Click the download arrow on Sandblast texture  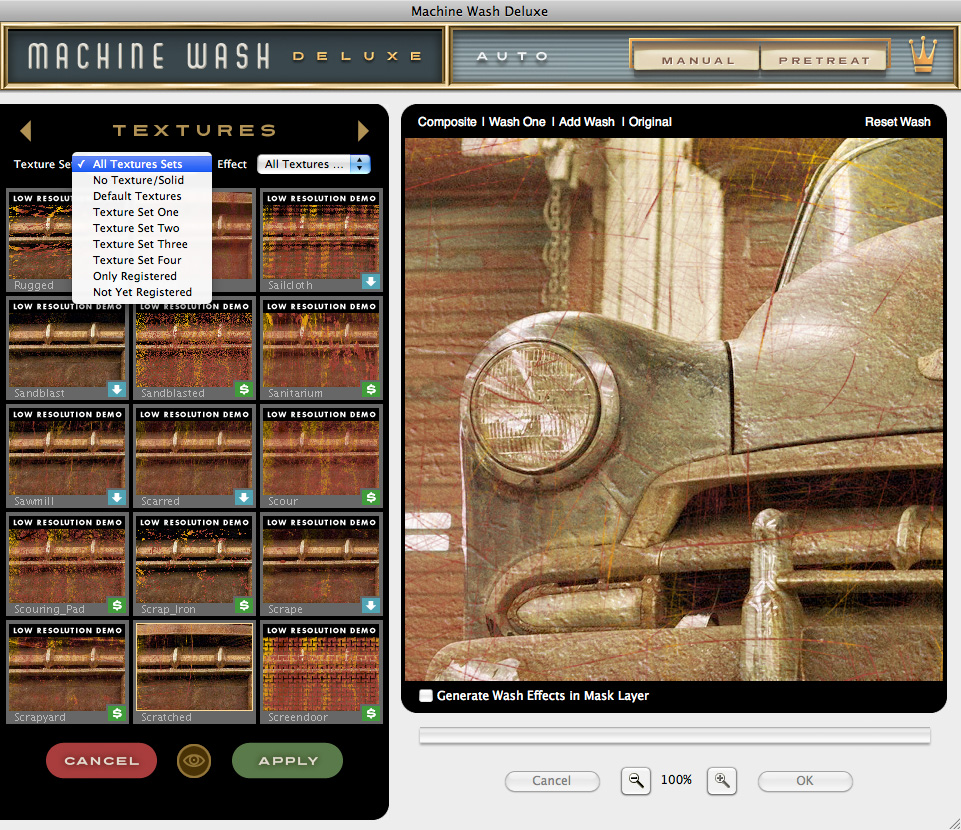click(x=116, y=389)
